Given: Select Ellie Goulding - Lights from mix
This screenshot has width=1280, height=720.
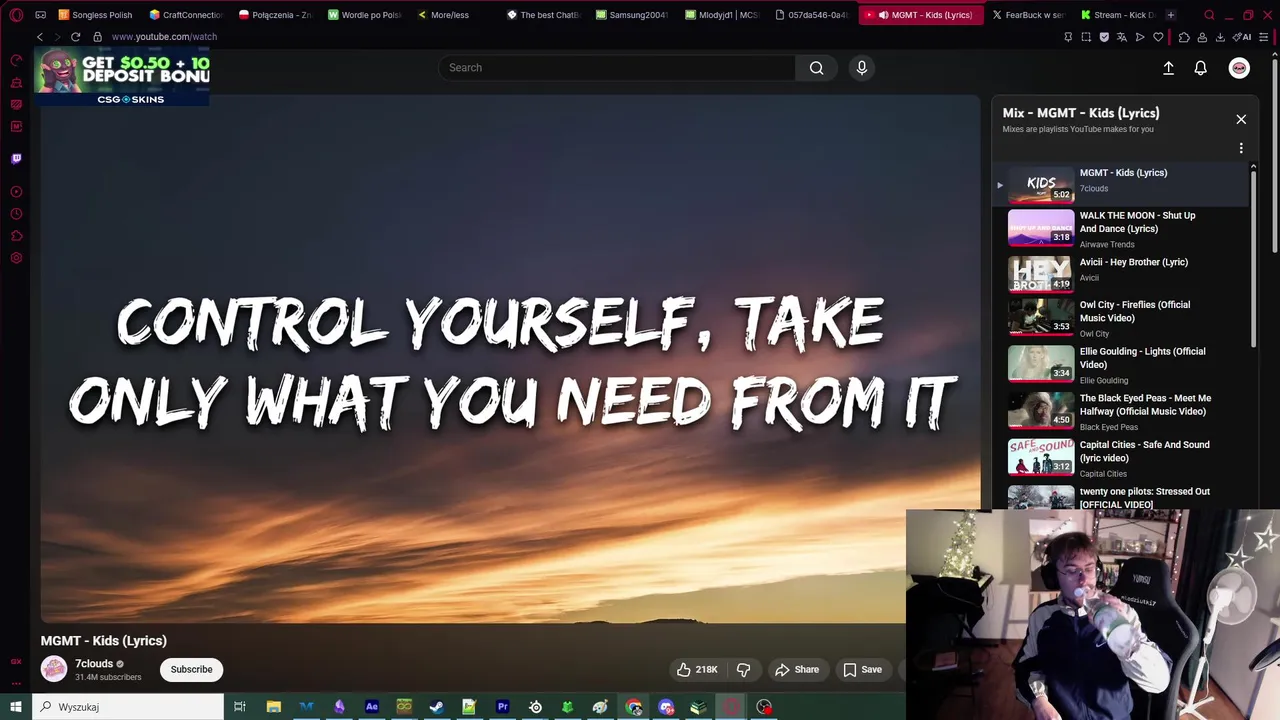Looking at the screenshot, I should (x=1120, y=366).
